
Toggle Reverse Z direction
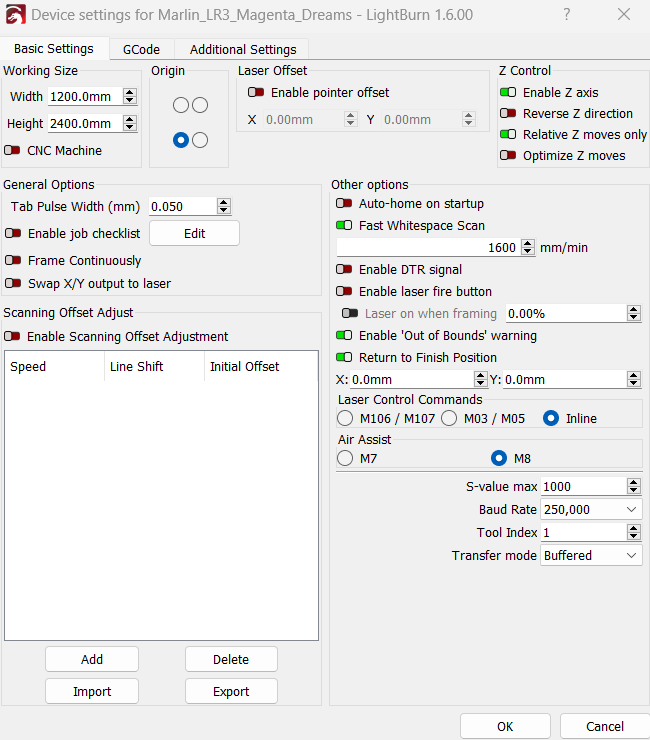point(508,113)
